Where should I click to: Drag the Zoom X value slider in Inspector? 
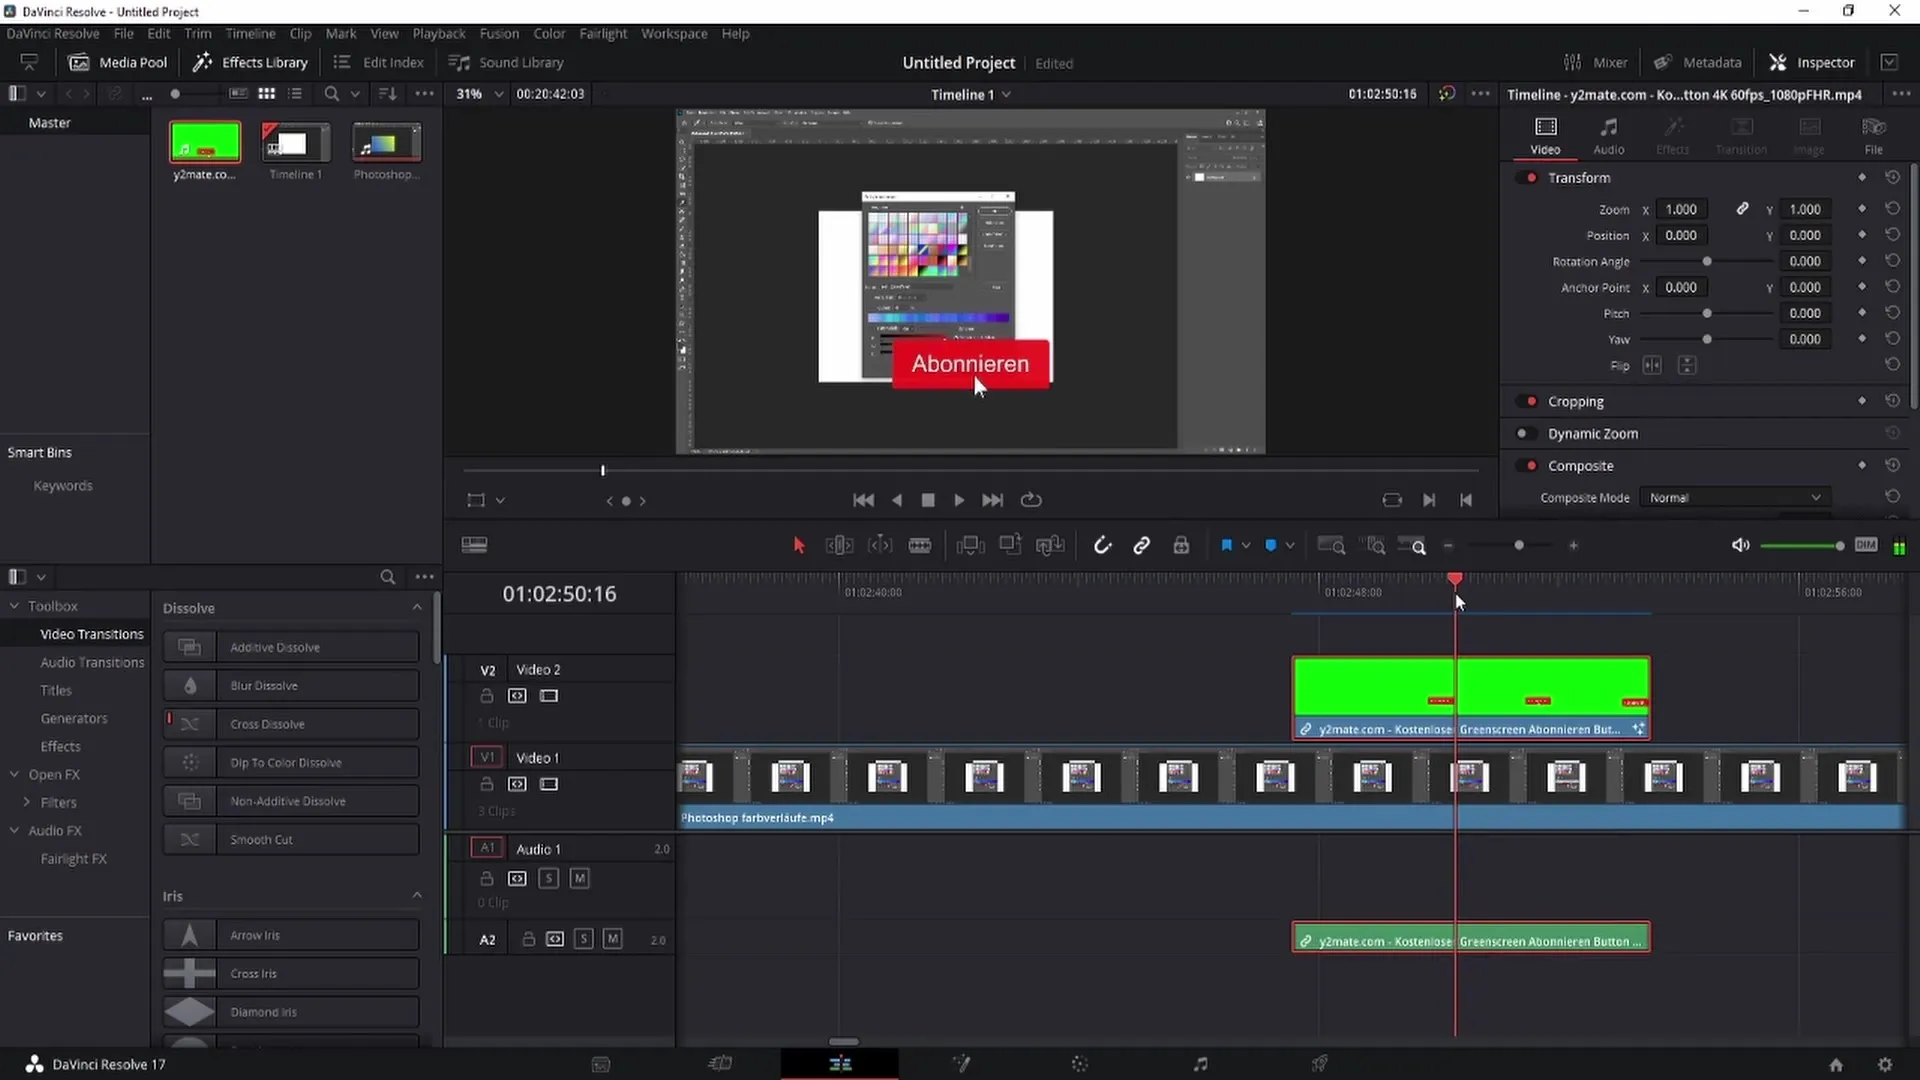pos(1681,208)
